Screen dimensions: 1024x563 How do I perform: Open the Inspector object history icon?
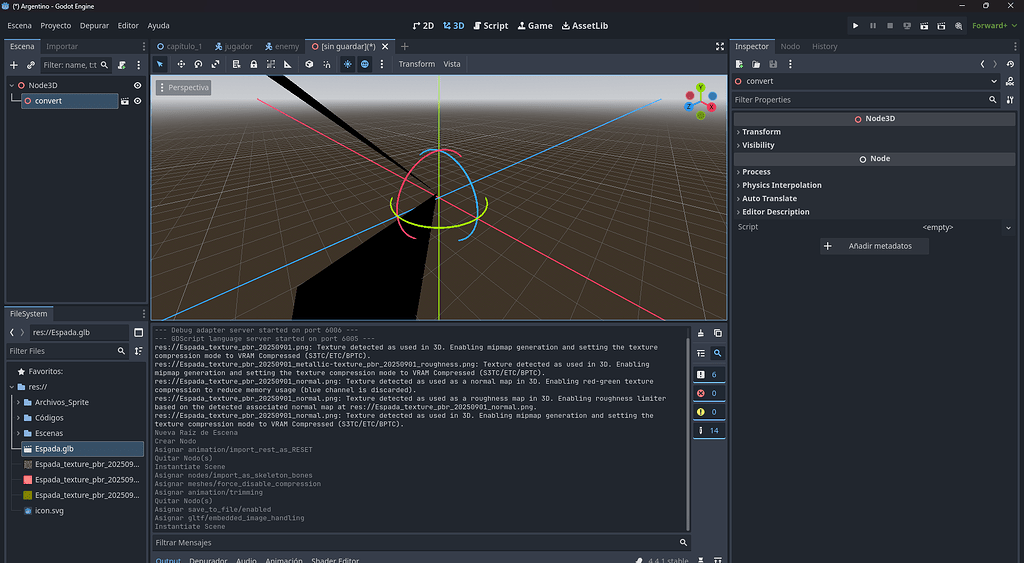coord(1010,64)
